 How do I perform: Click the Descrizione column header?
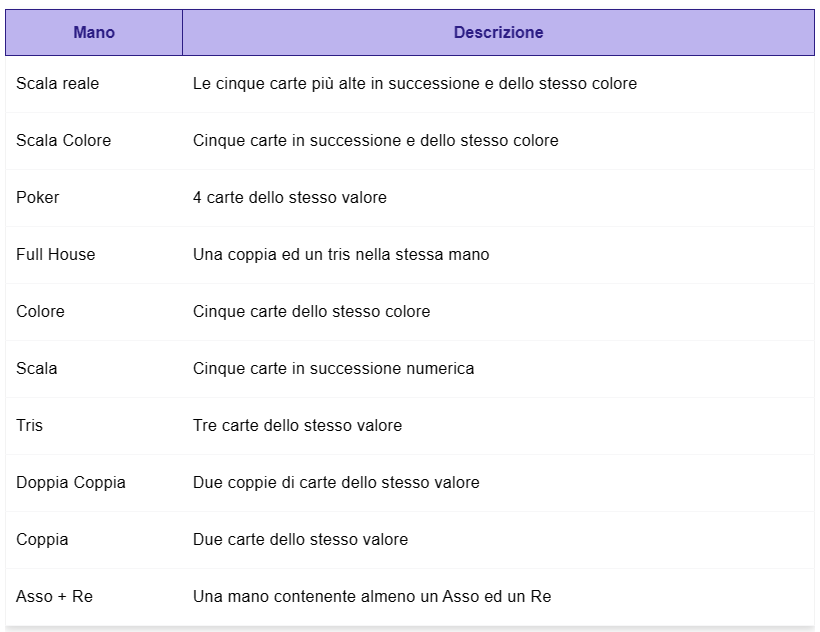click(x=498, y=32)
